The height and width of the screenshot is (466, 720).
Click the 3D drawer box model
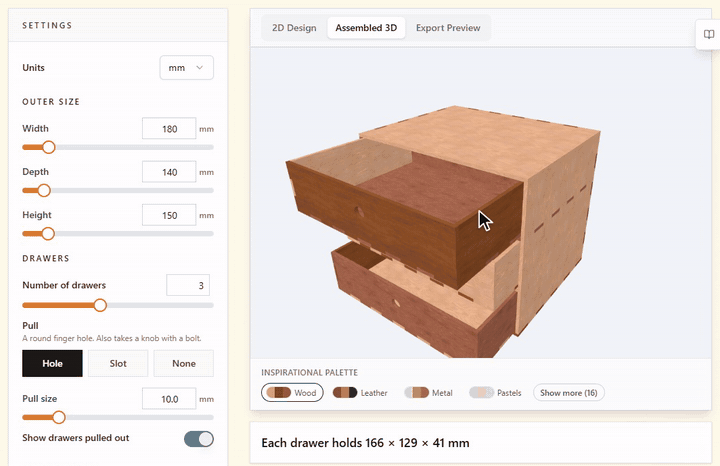pyautogui.click(x=443, y=230)
